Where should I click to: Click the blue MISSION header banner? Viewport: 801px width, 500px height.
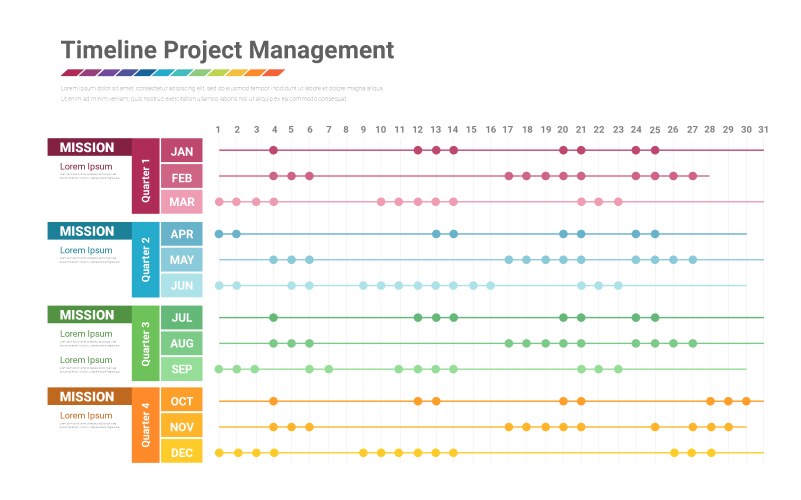tap(90, 231)
